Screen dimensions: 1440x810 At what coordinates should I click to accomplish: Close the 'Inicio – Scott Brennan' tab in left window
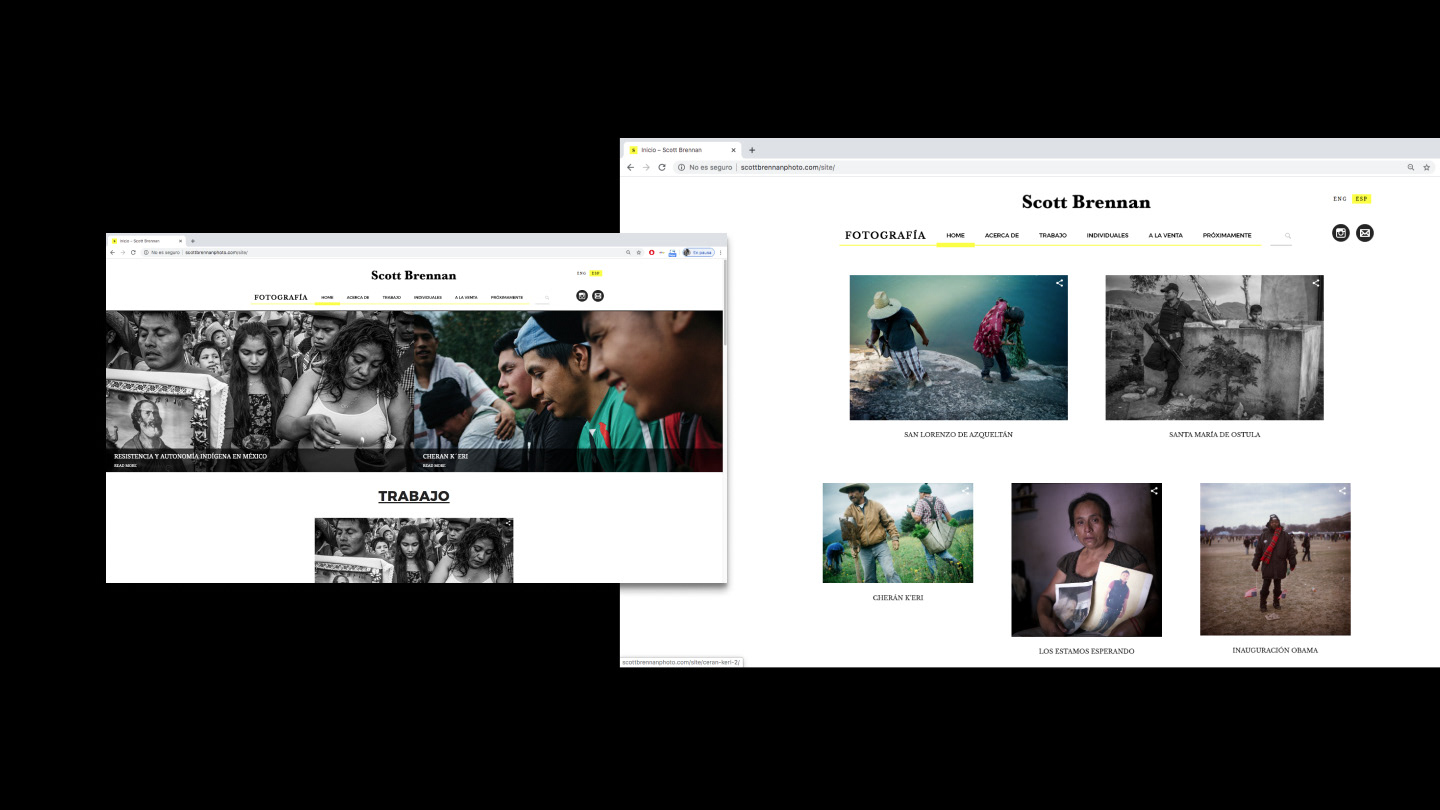coord(180,241)
